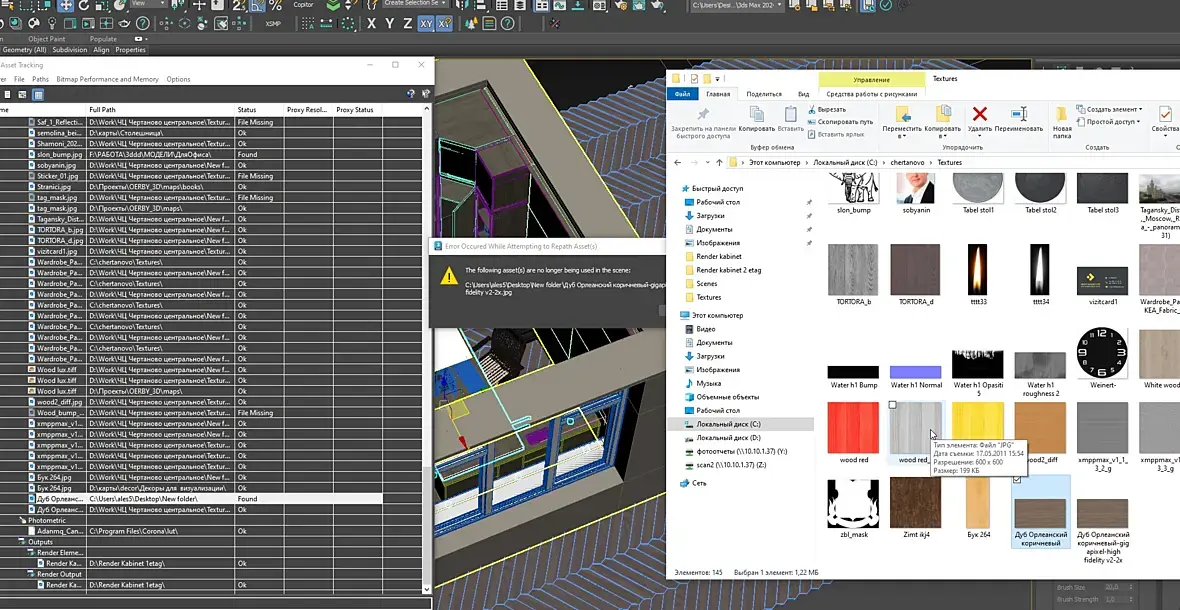
Task: Tick the checkbox on wood red_ thumbnail
Action: click(x=893, y=405)
